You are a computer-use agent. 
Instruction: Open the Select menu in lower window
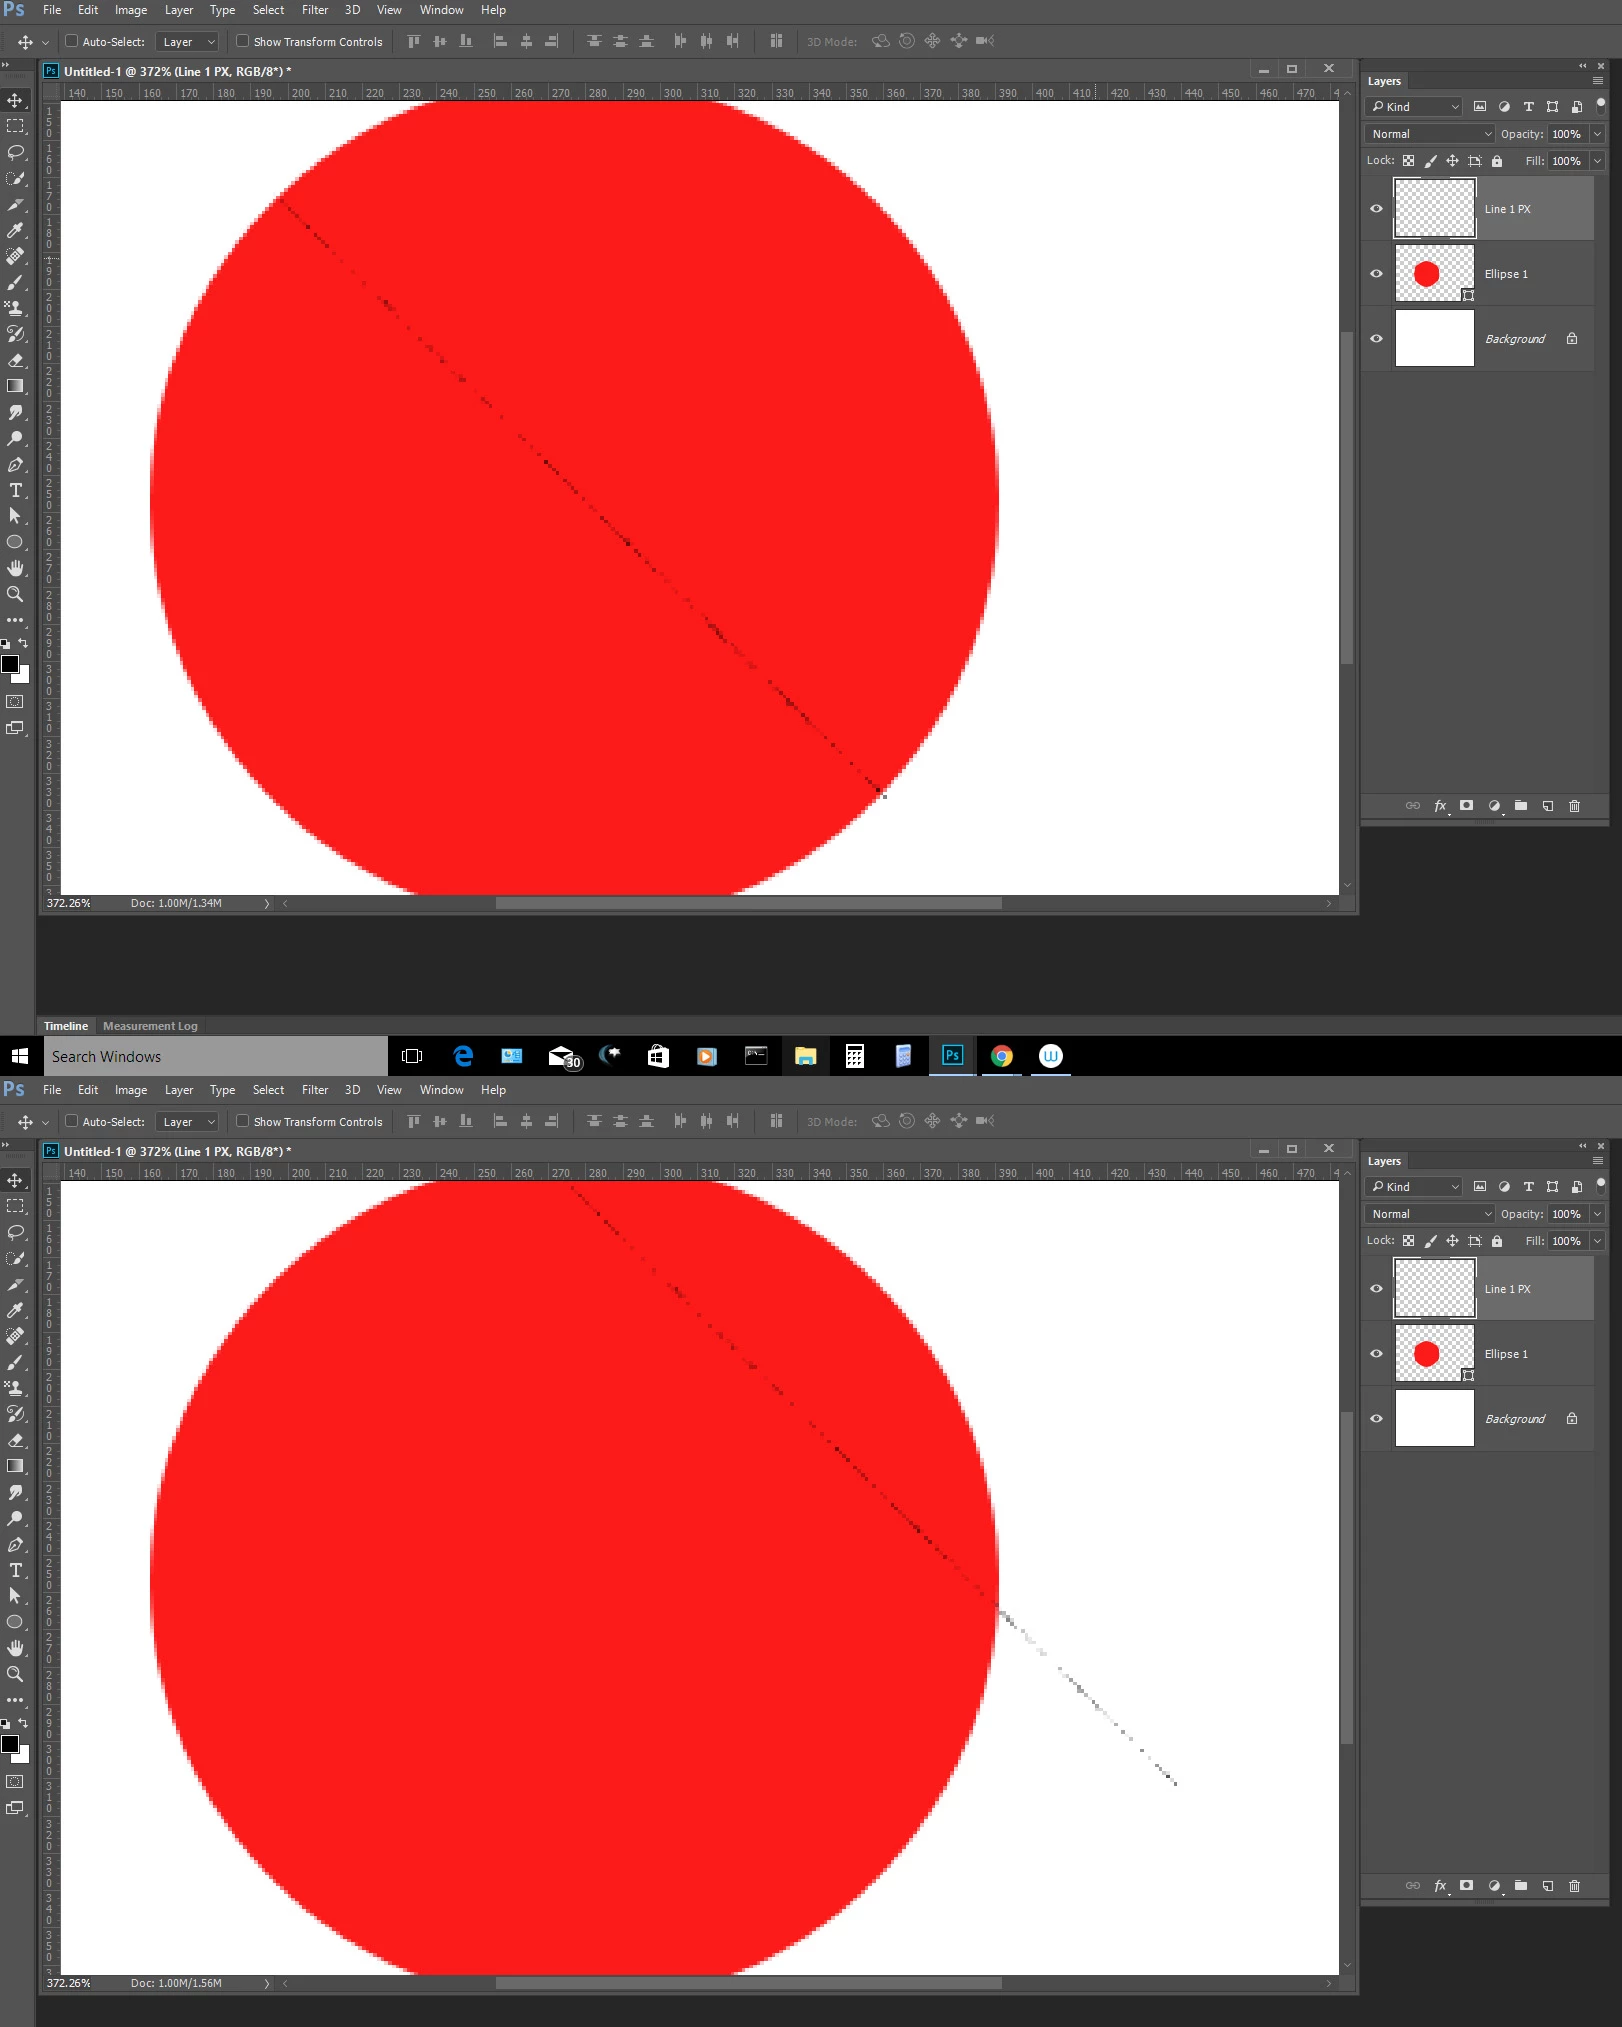268,1090
